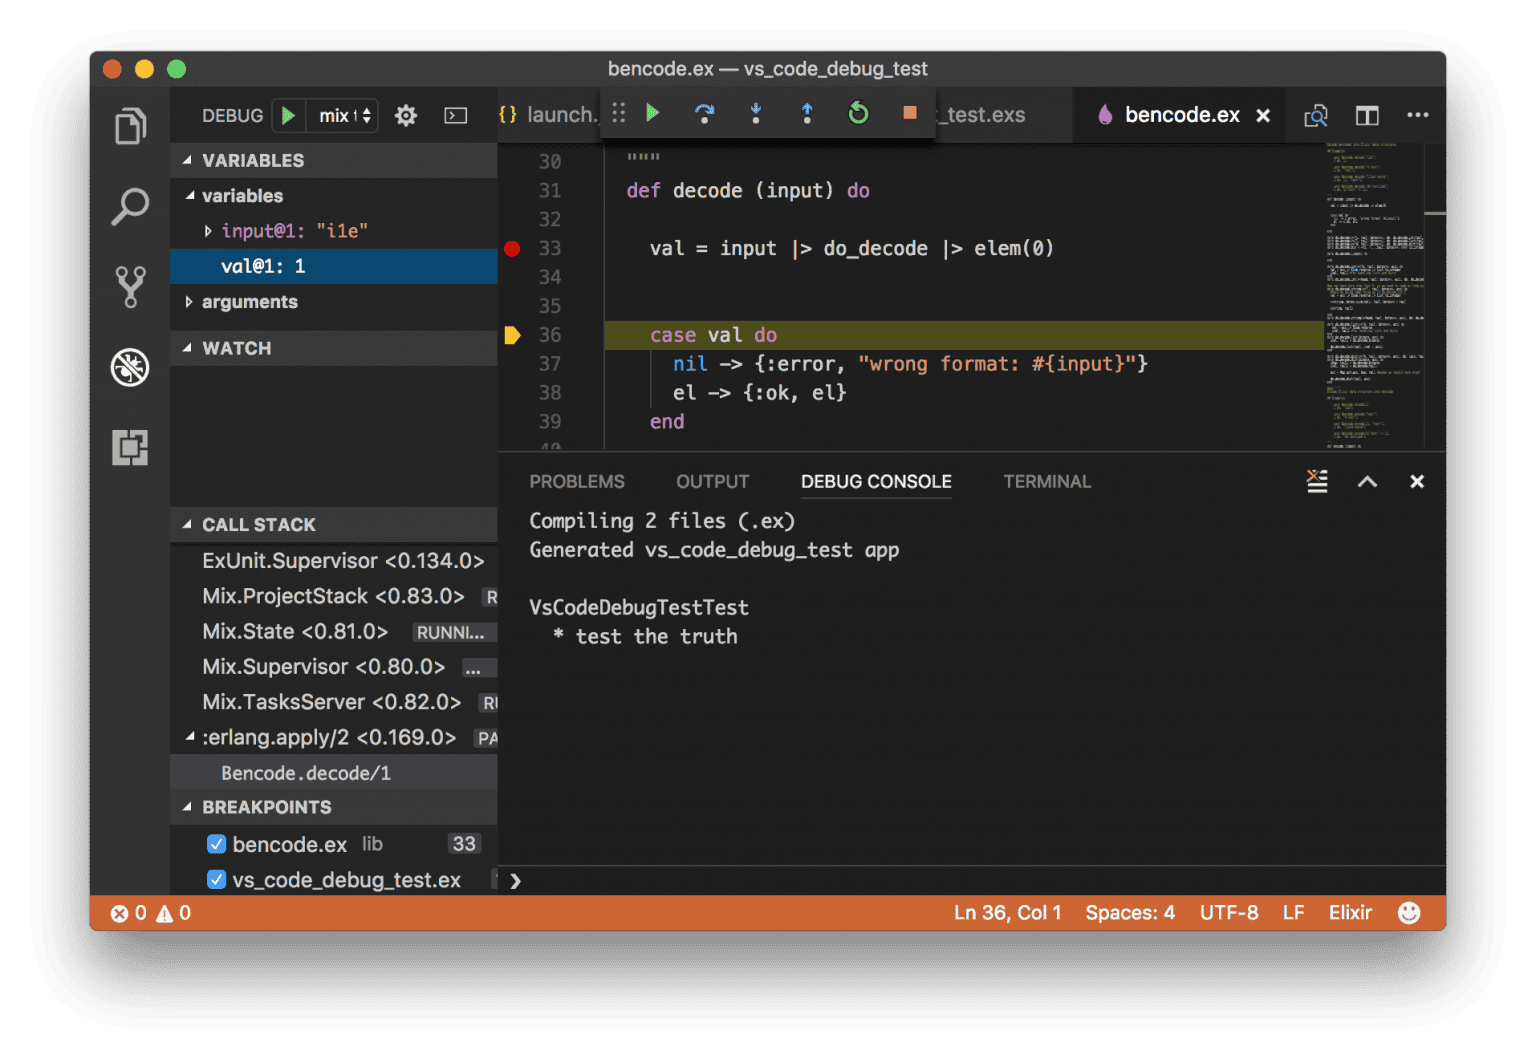Select the val@1 variable row
1536x1059 pixels.
[x=334, y=267]
